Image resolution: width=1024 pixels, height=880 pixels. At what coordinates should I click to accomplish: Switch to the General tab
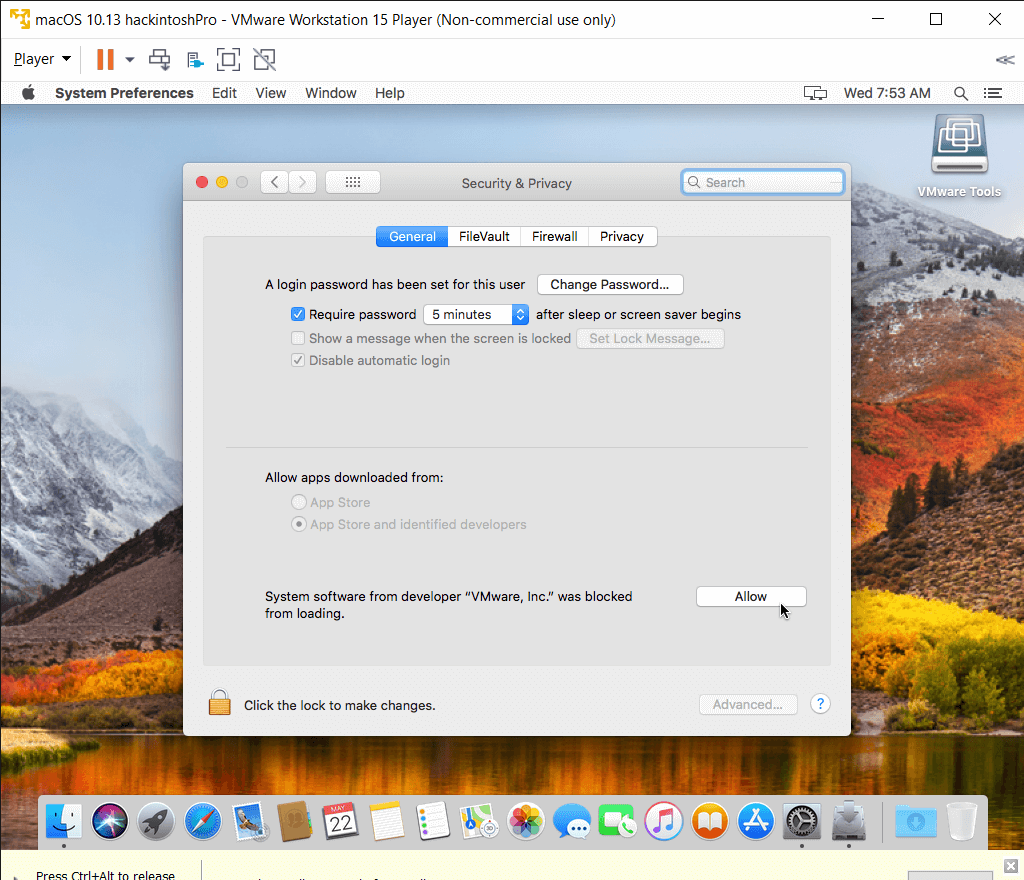(412, 236)
